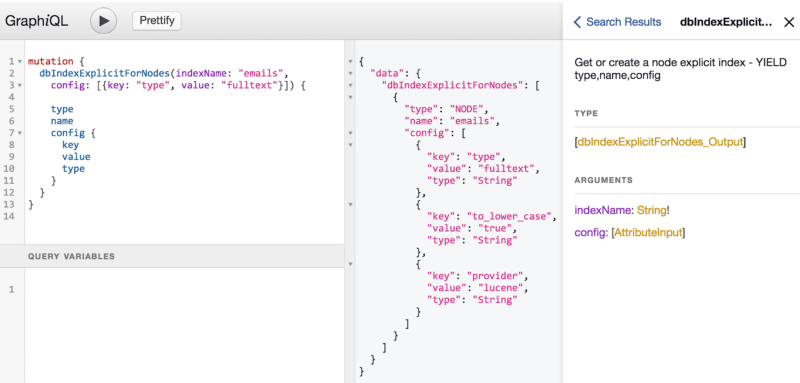Click "to_lower_case" in the results
This screenshot has height=383, width=800.
(x=511, y=216)
